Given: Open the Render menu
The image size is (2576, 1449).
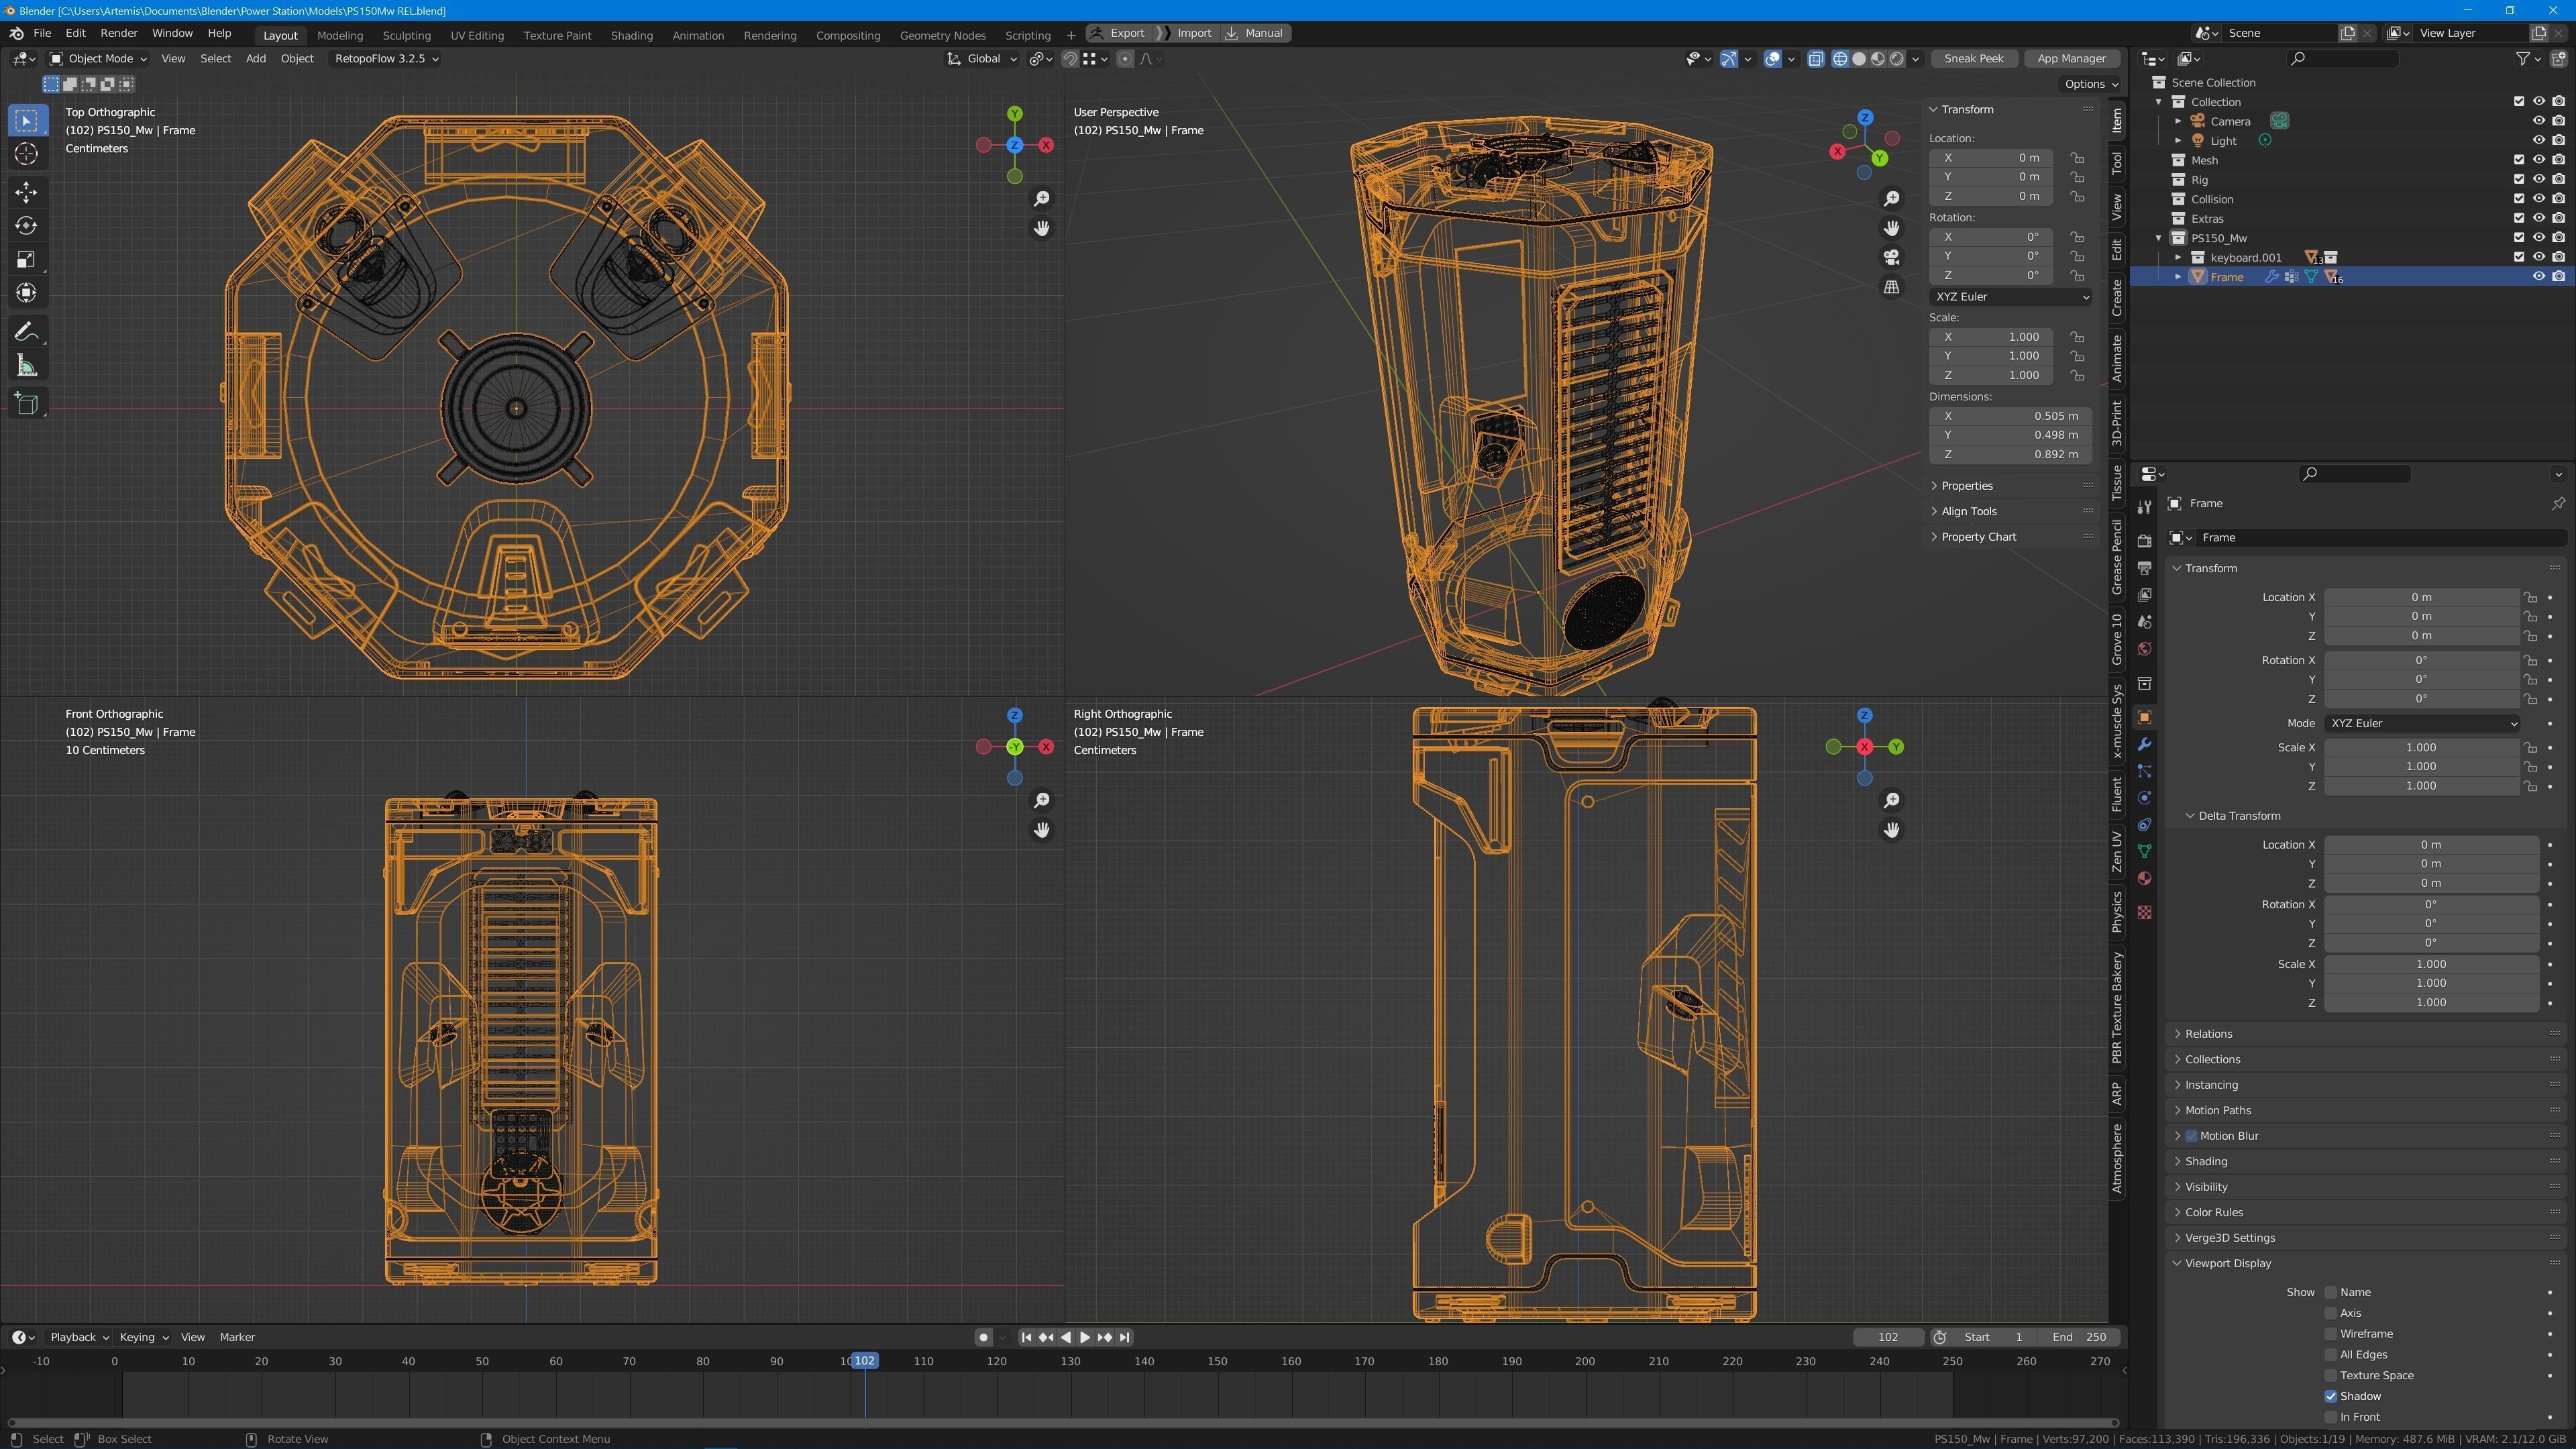Looking at the screenshot, I should 119,33.
